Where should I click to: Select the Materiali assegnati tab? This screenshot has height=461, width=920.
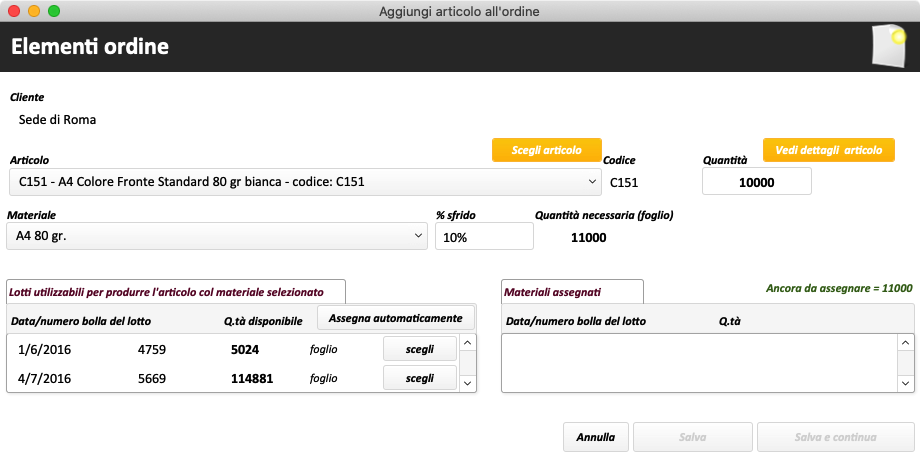click(x=571, y=292)
